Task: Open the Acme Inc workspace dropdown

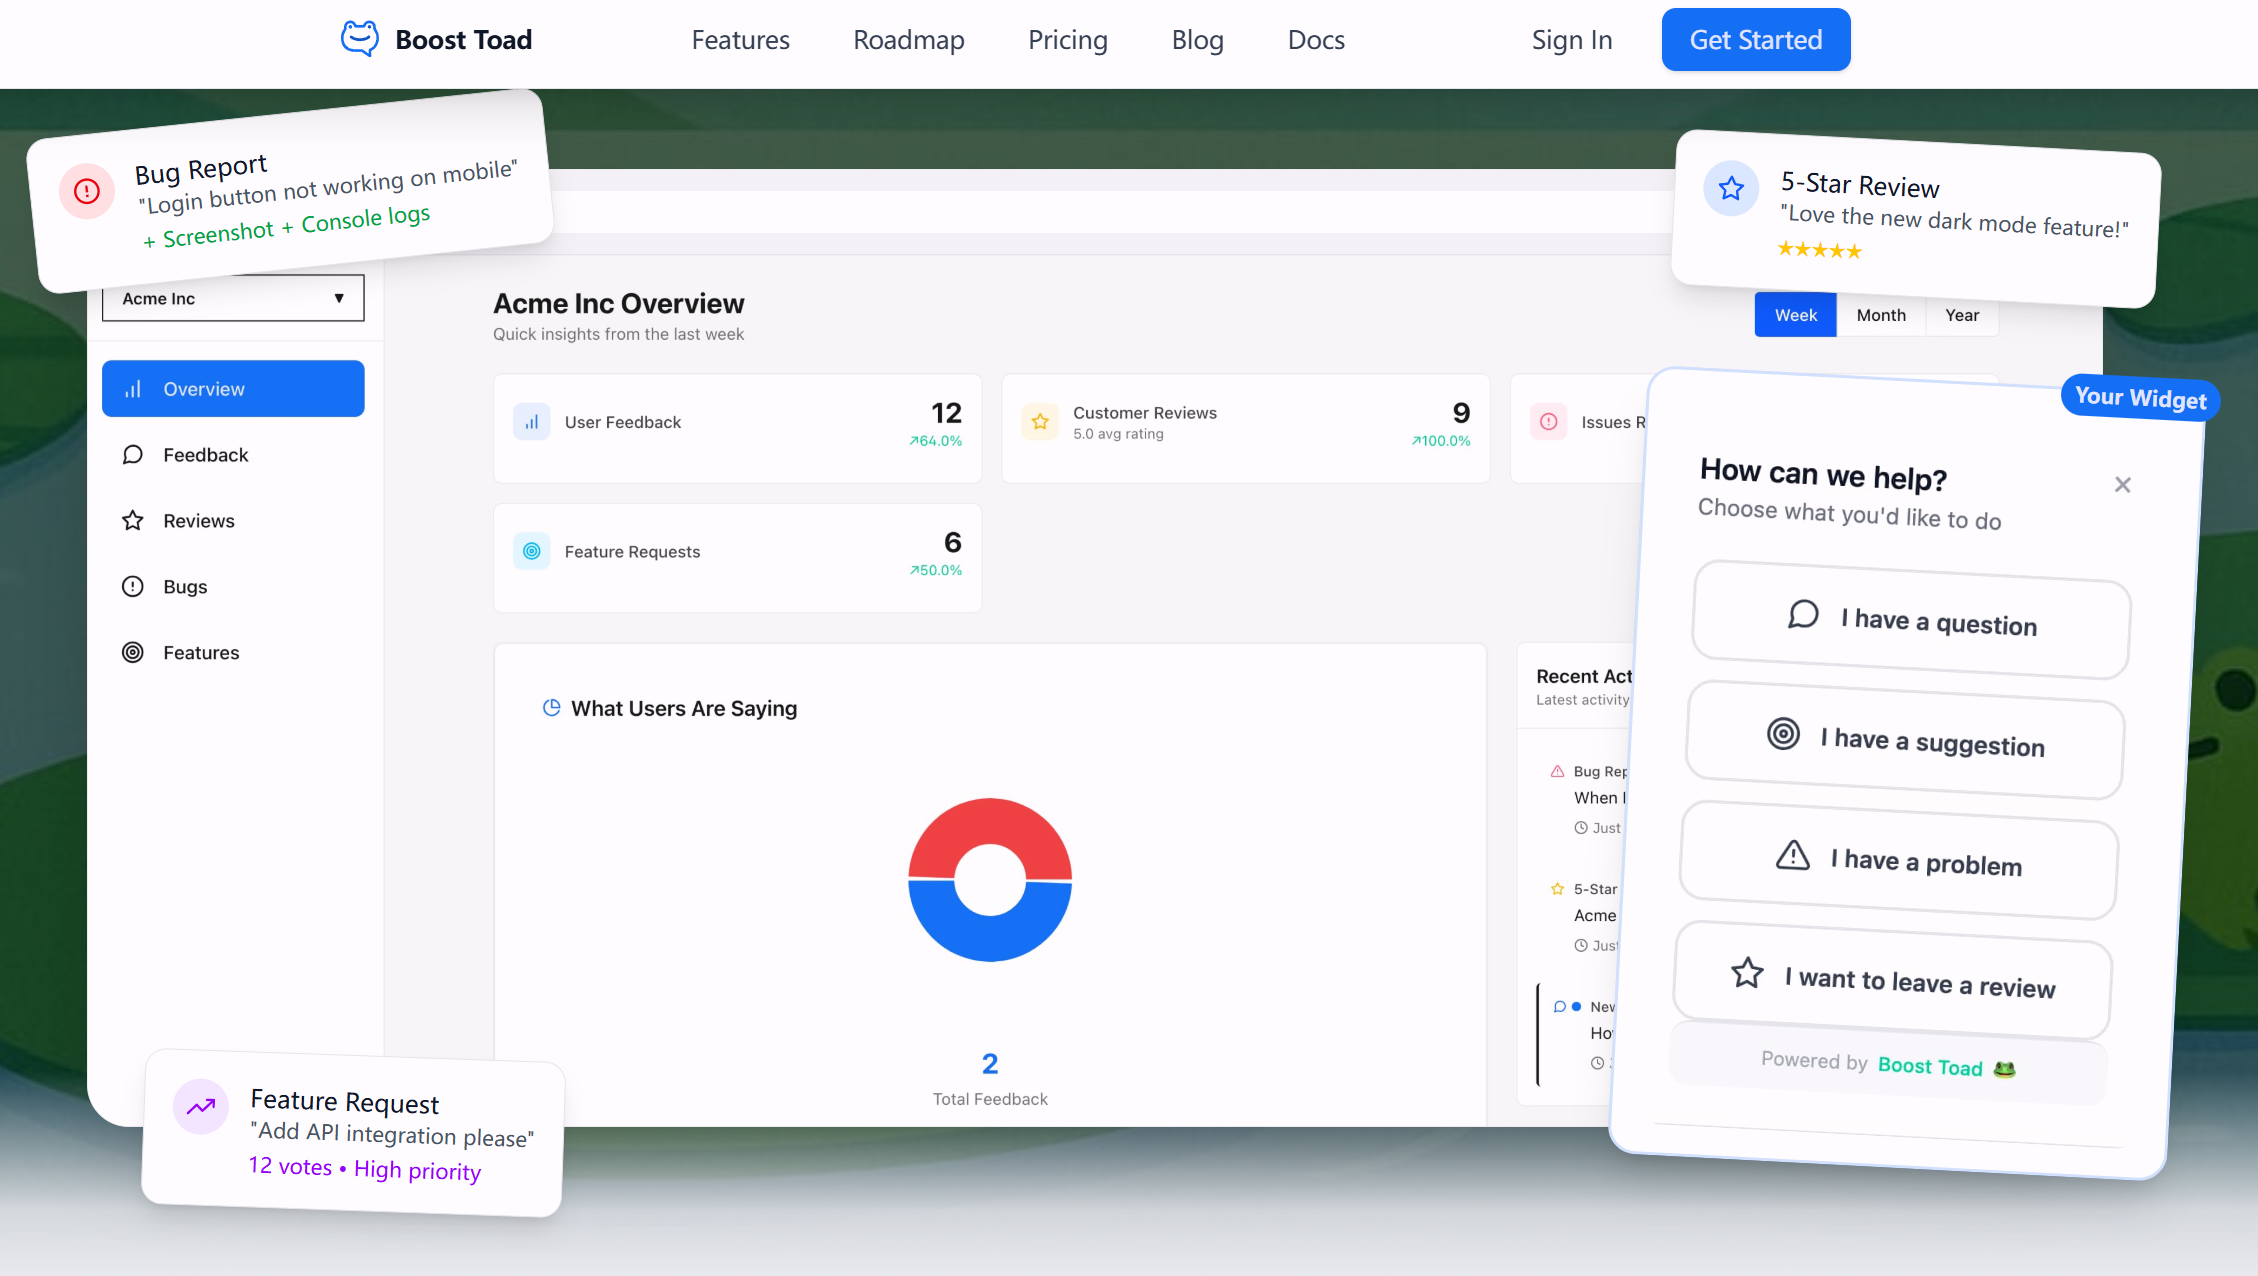Action: 233,298
